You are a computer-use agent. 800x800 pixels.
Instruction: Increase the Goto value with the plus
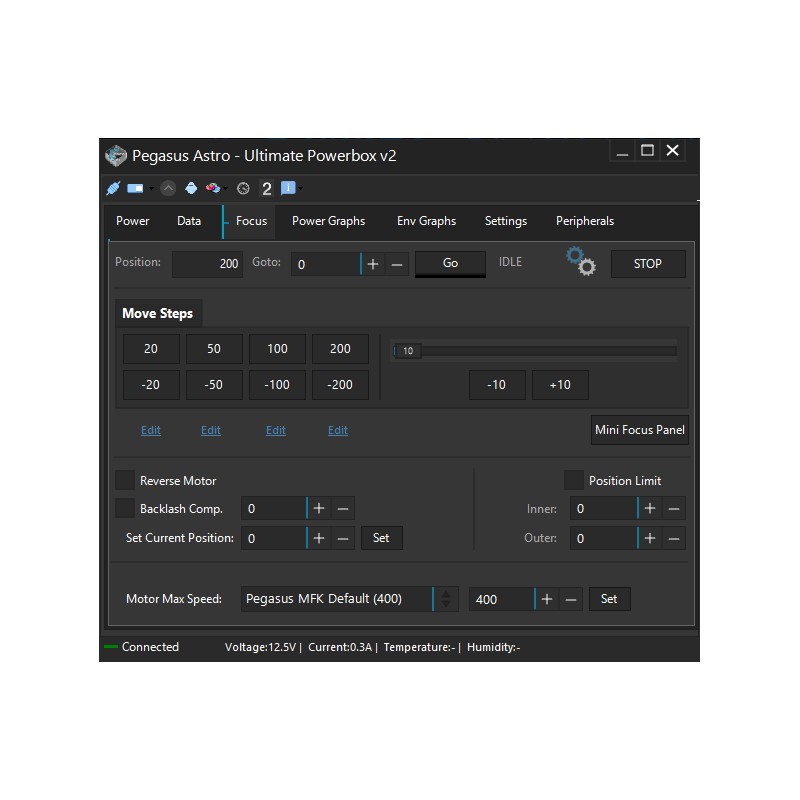[373, 264]
